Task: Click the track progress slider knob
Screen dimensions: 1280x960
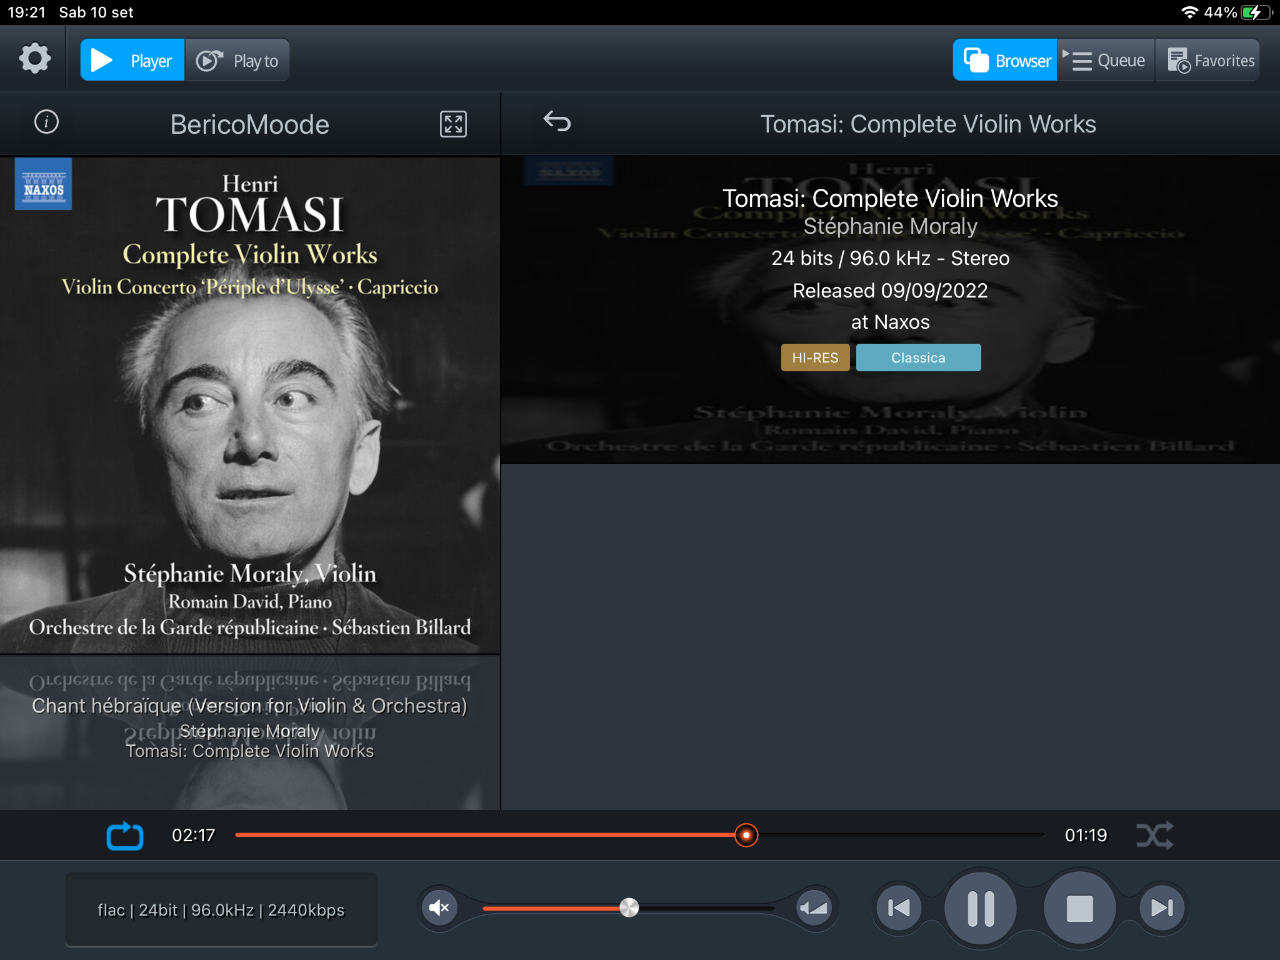Action: (x=746, y=835)
